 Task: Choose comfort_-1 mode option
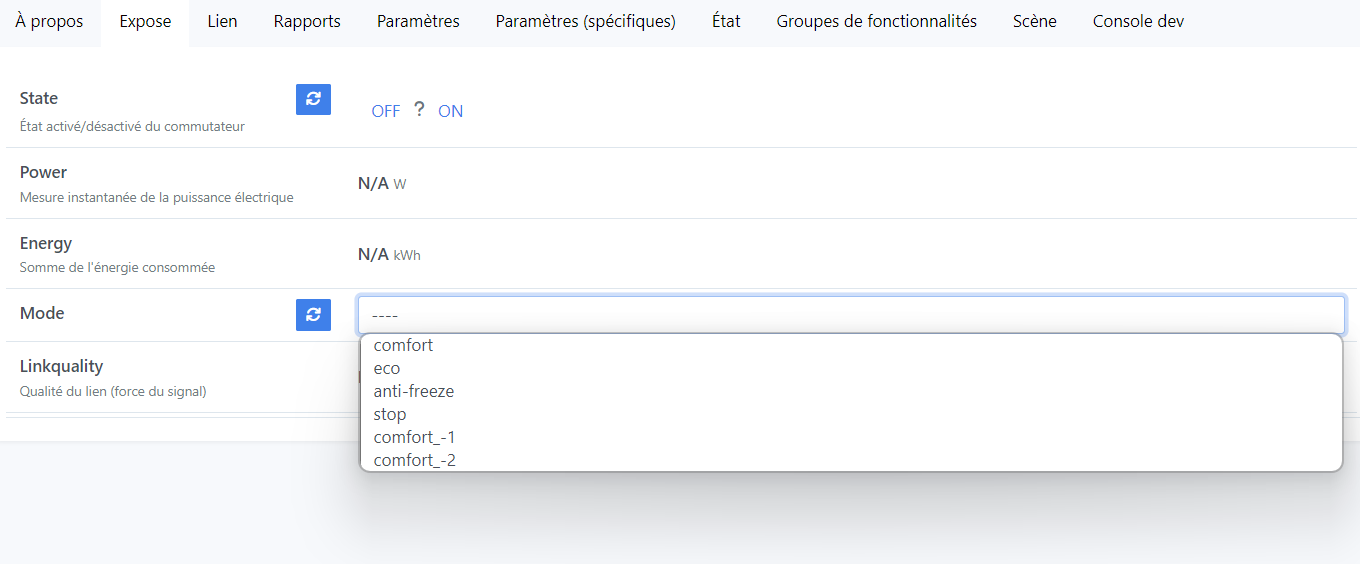point(414,438)
